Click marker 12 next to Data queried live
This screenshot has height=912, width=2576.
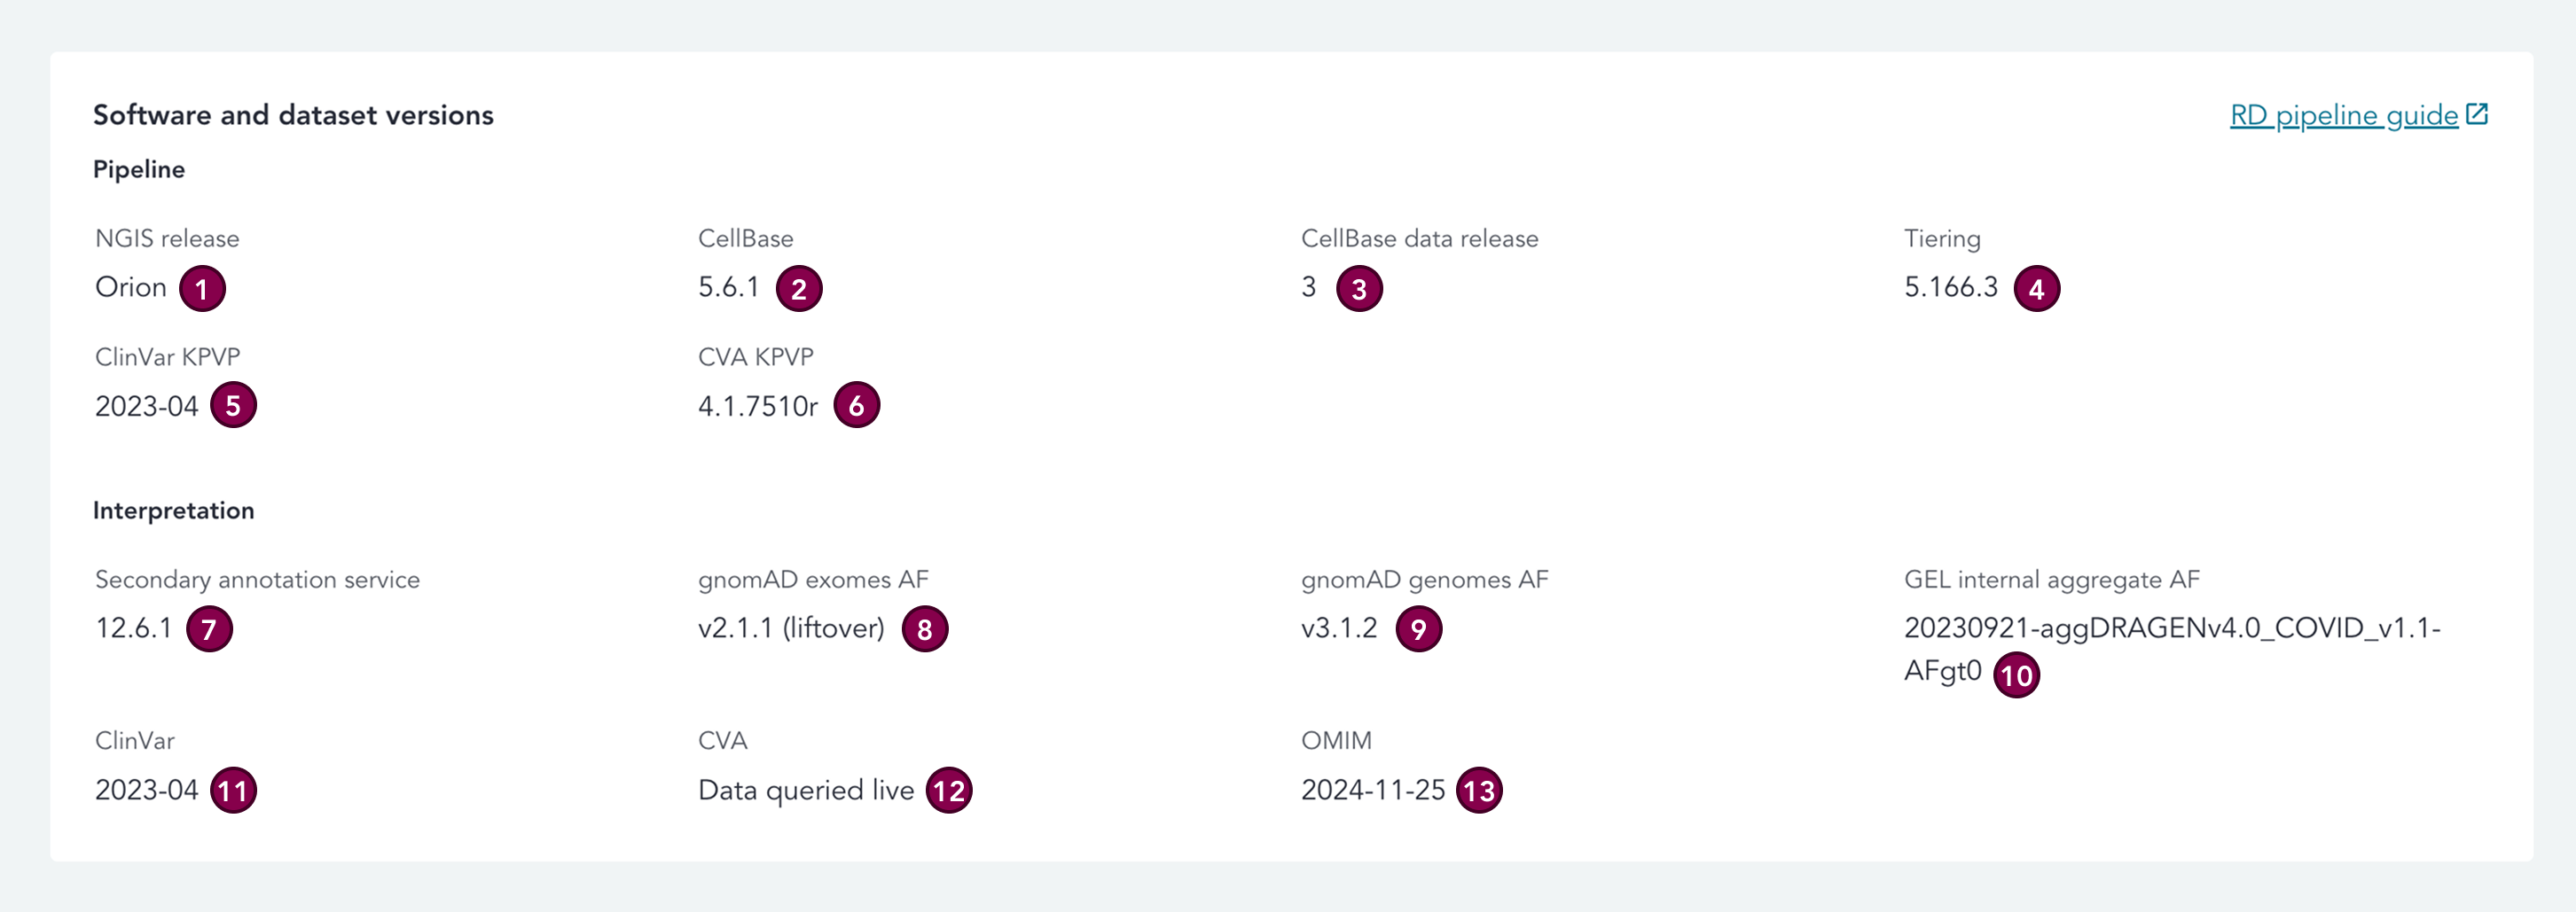tap(949, 791)
